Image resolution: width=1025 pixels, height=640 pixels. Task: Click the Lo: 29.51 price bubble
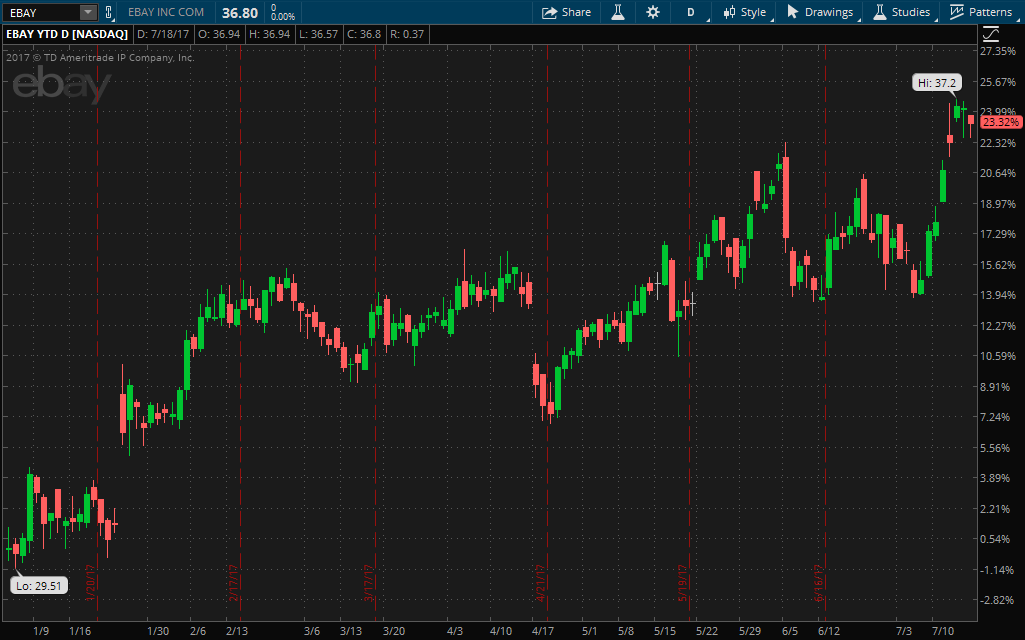click(x=40, y=585)
